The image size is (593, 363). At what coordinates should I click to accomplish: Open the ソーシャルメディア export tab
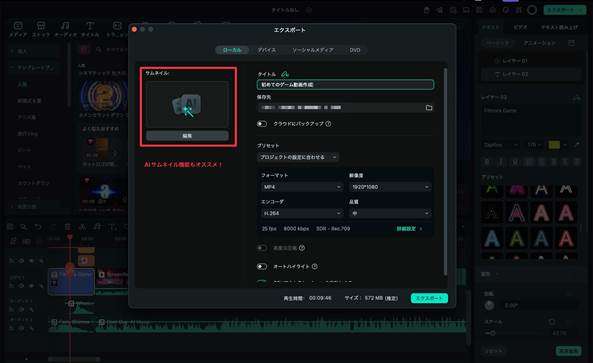pos(313,50)
